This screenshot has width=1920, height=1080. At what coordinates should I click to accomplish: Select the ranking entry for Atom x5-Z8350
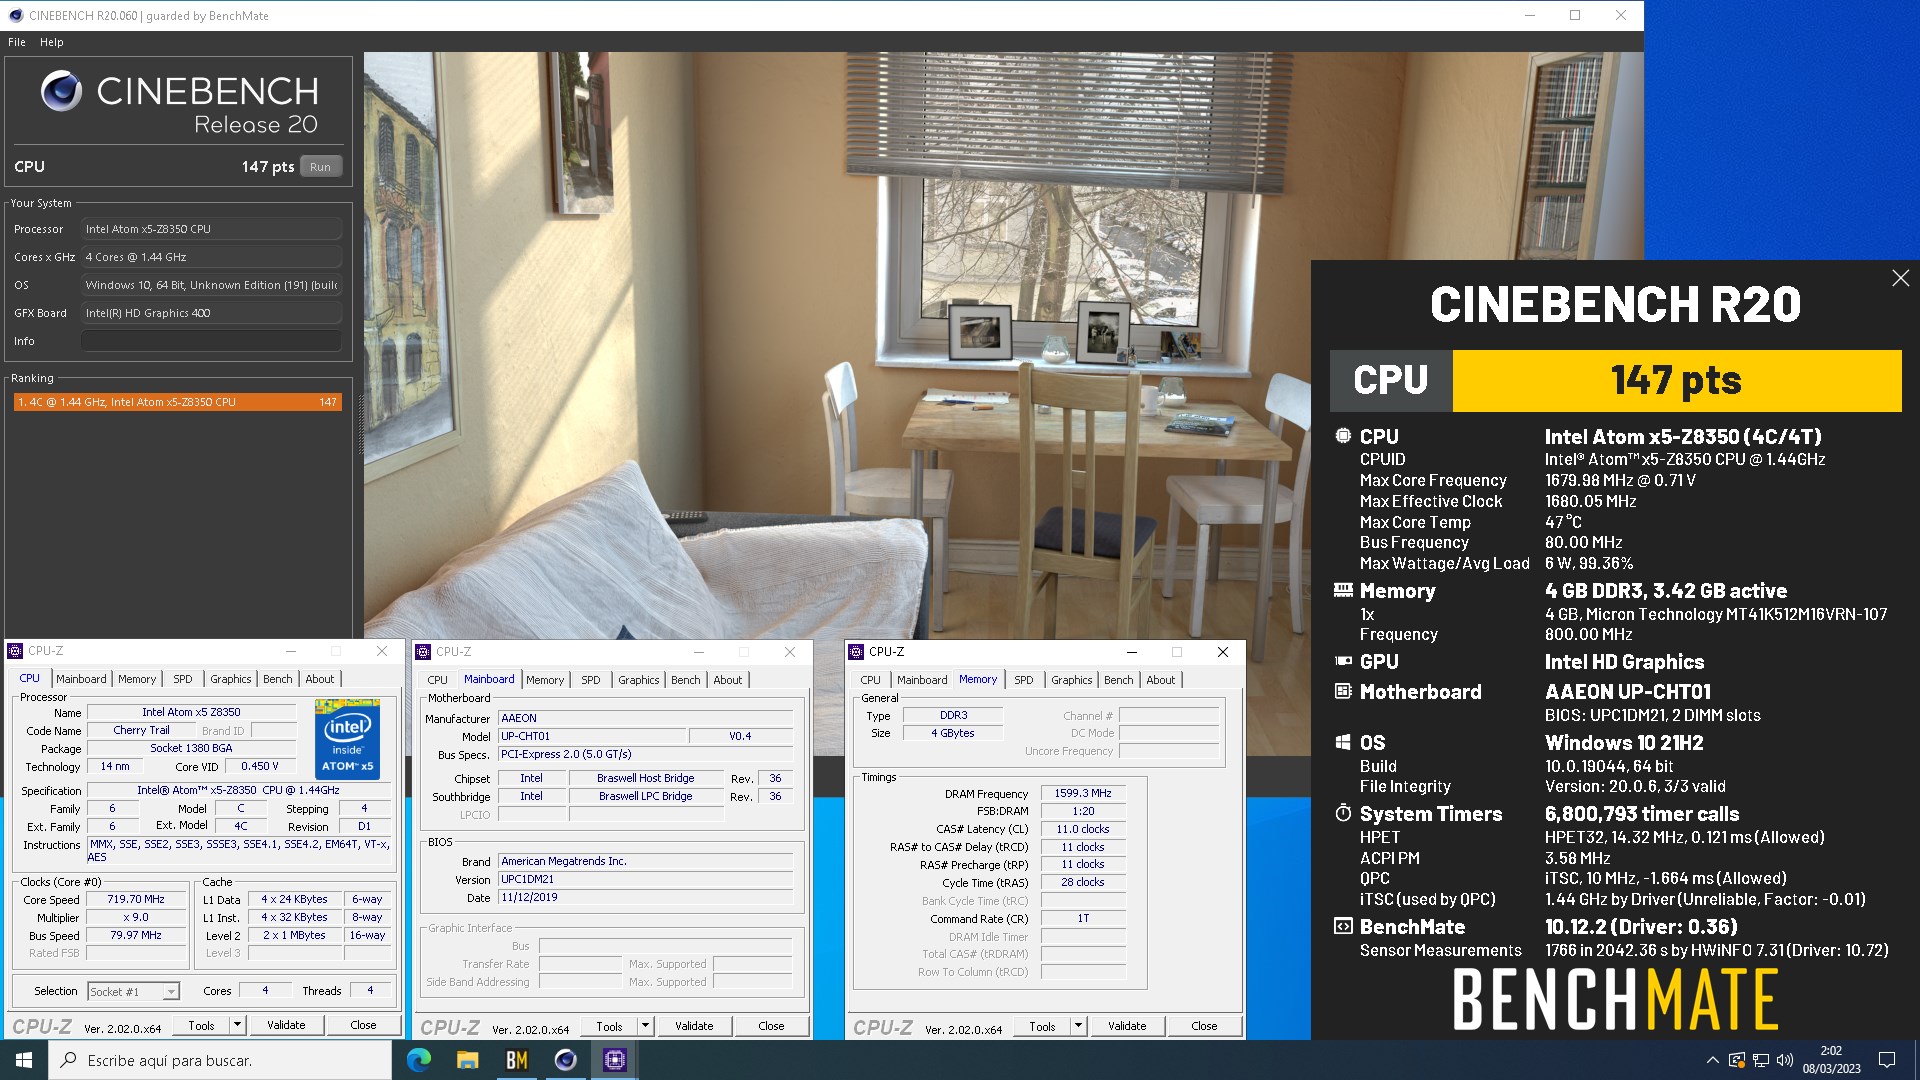(177, 402)
